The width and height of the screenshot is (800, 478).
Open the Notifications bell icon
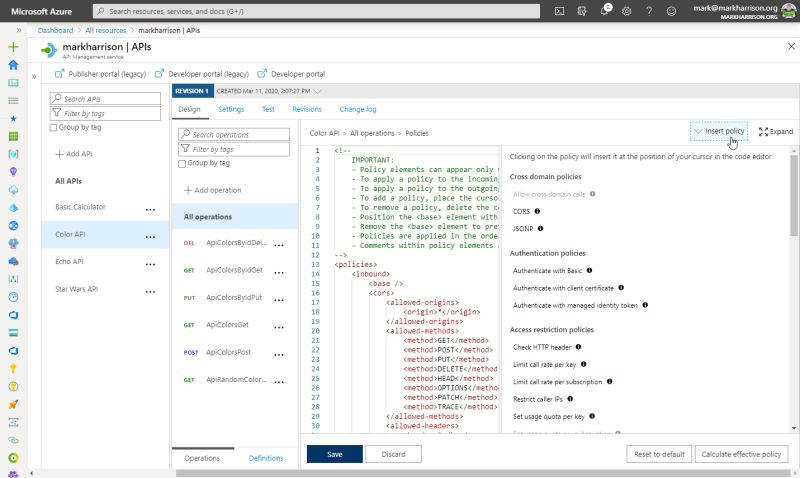tap(605, 10)
